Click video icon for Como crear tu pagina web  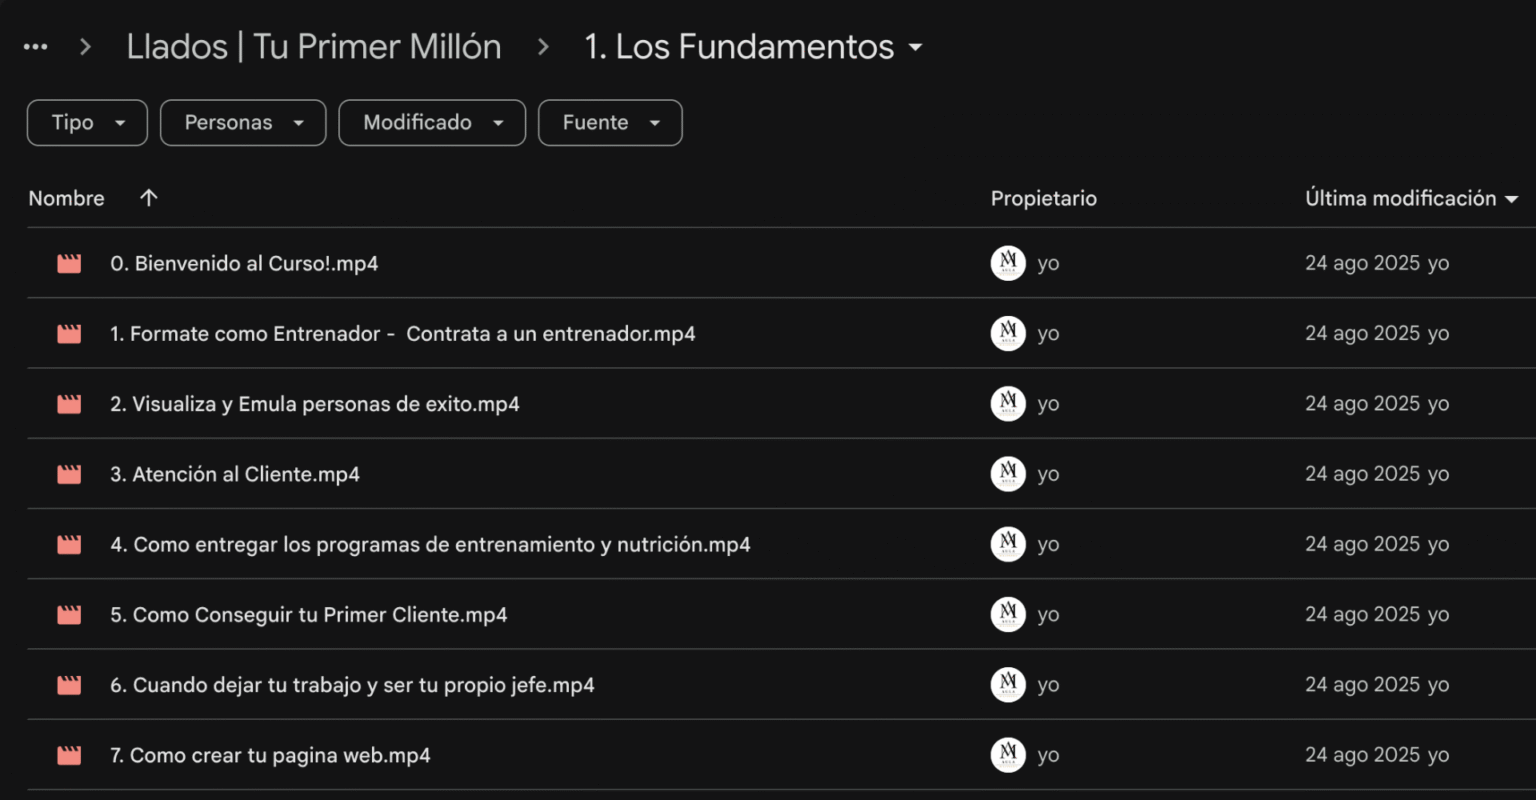(x=69, y=756)
